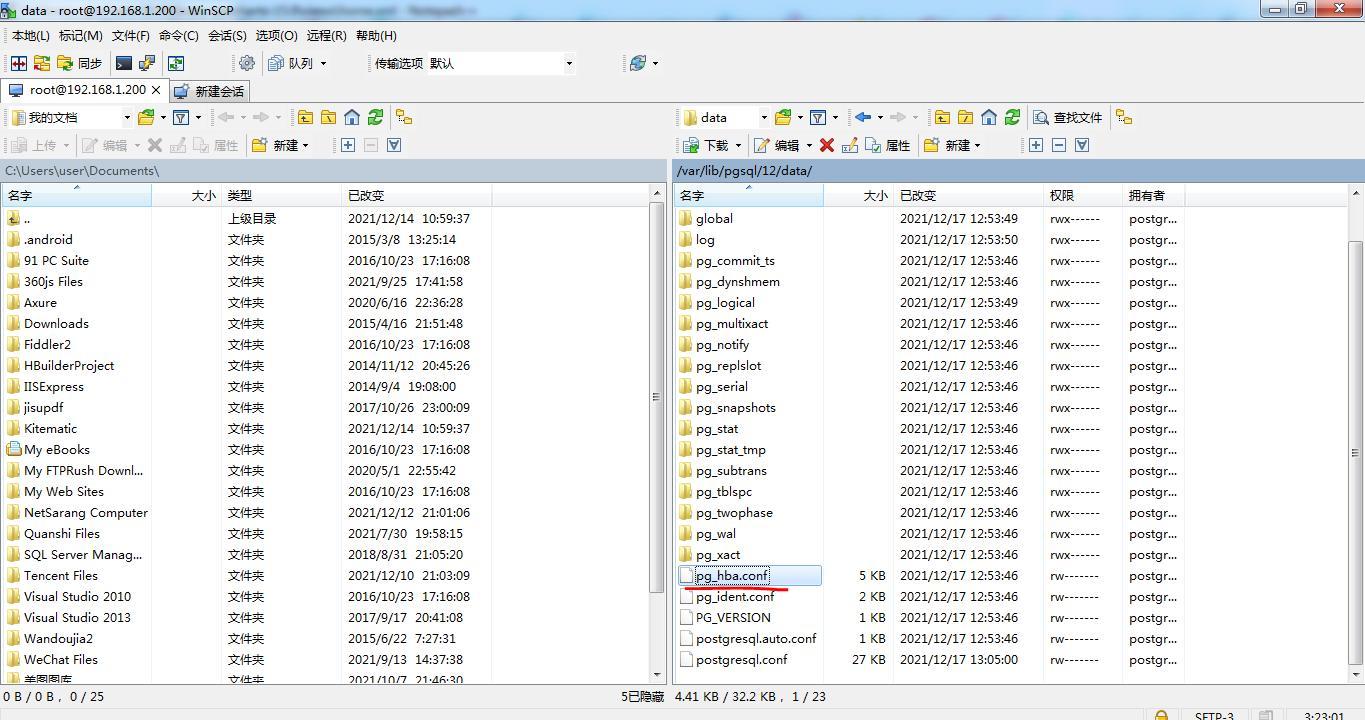The width and height of the screenshot is (1365, 720).
Task: Refresh the remote data directory panel
Action: [1012, 117]
